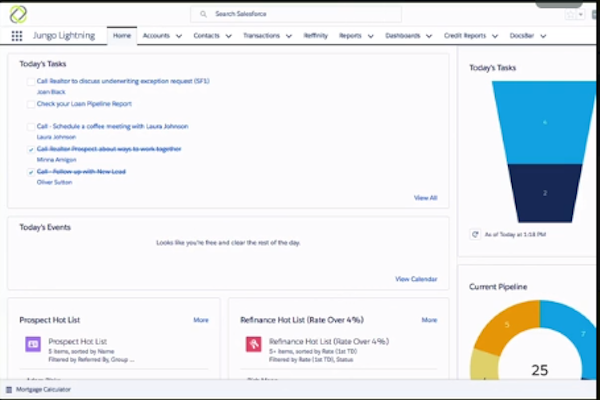Check the coffee meeting with Laura Johnson task

[31, 127]
